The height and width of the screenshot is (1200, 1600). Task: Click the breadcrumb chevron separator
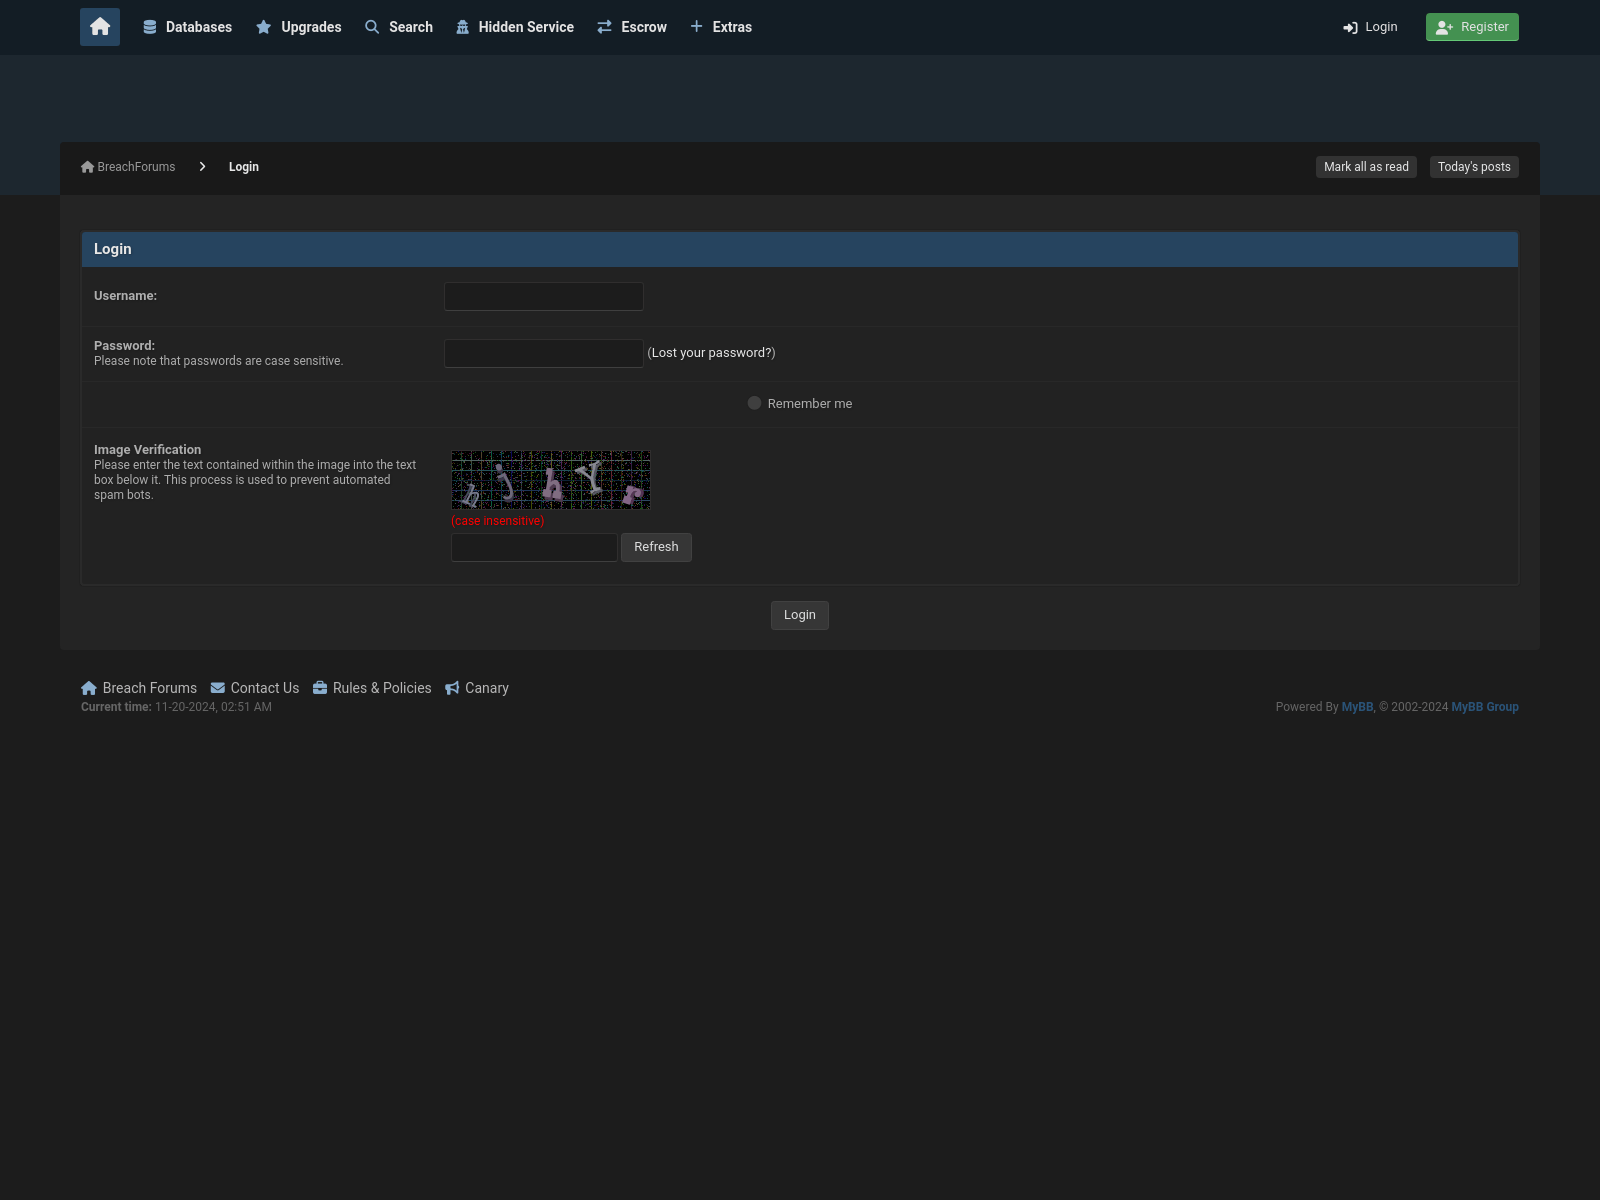click(x=202, y=167)
